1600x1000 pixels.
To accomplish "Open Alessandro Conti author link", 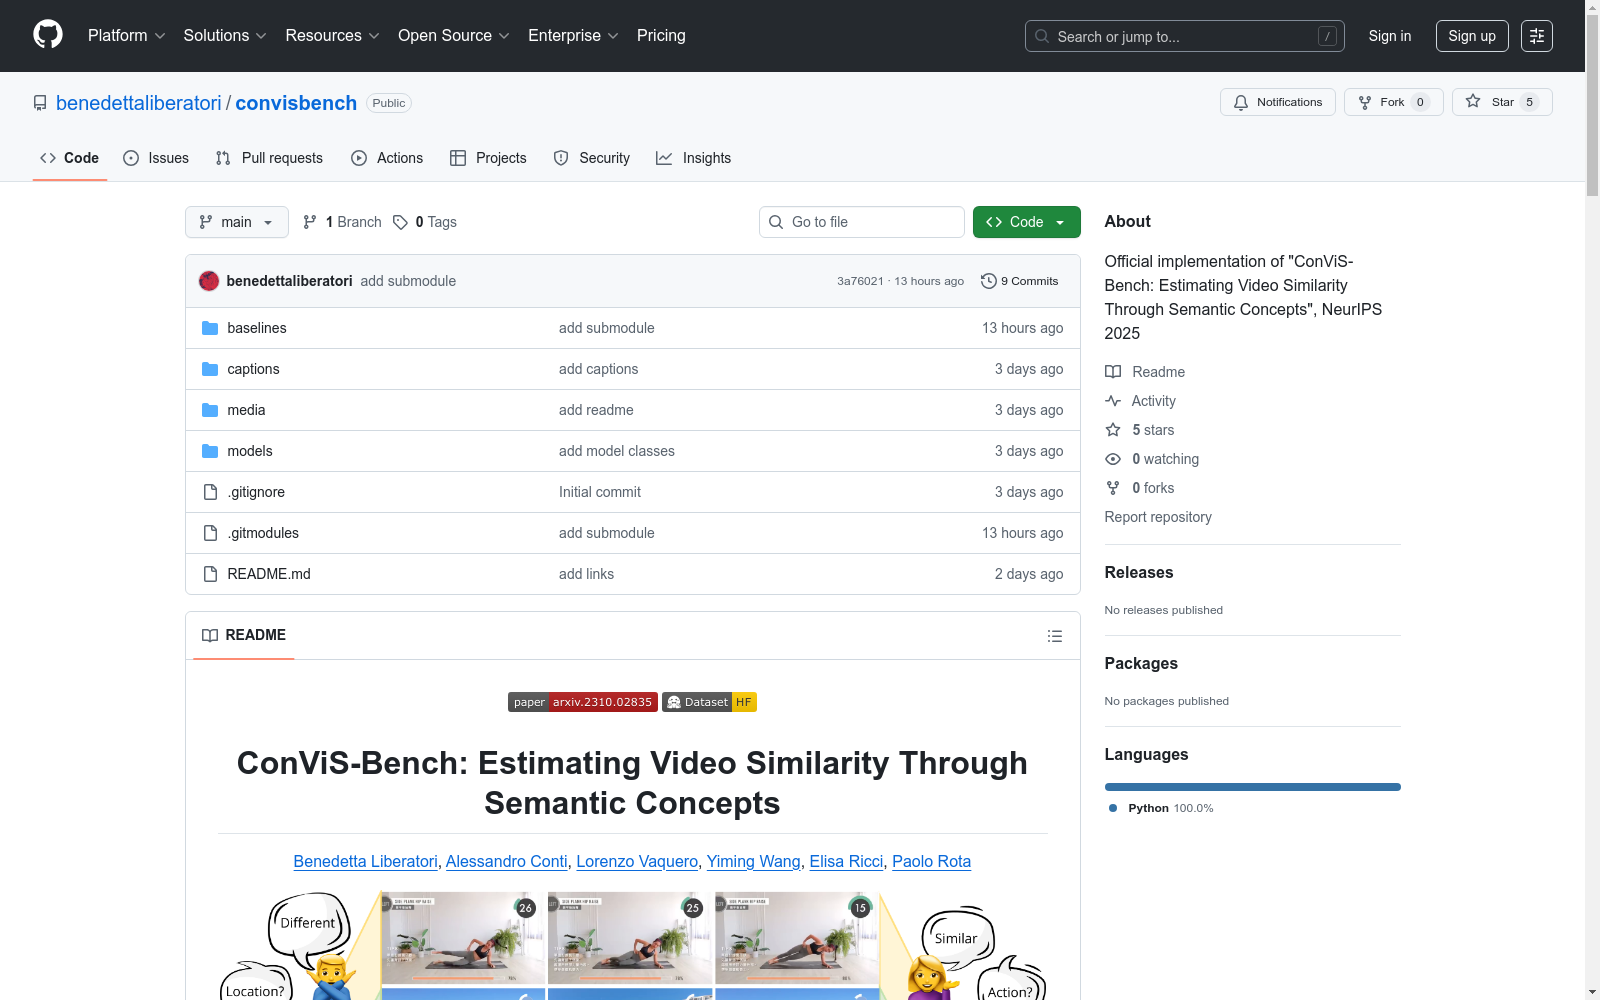I will click(507, 862).
